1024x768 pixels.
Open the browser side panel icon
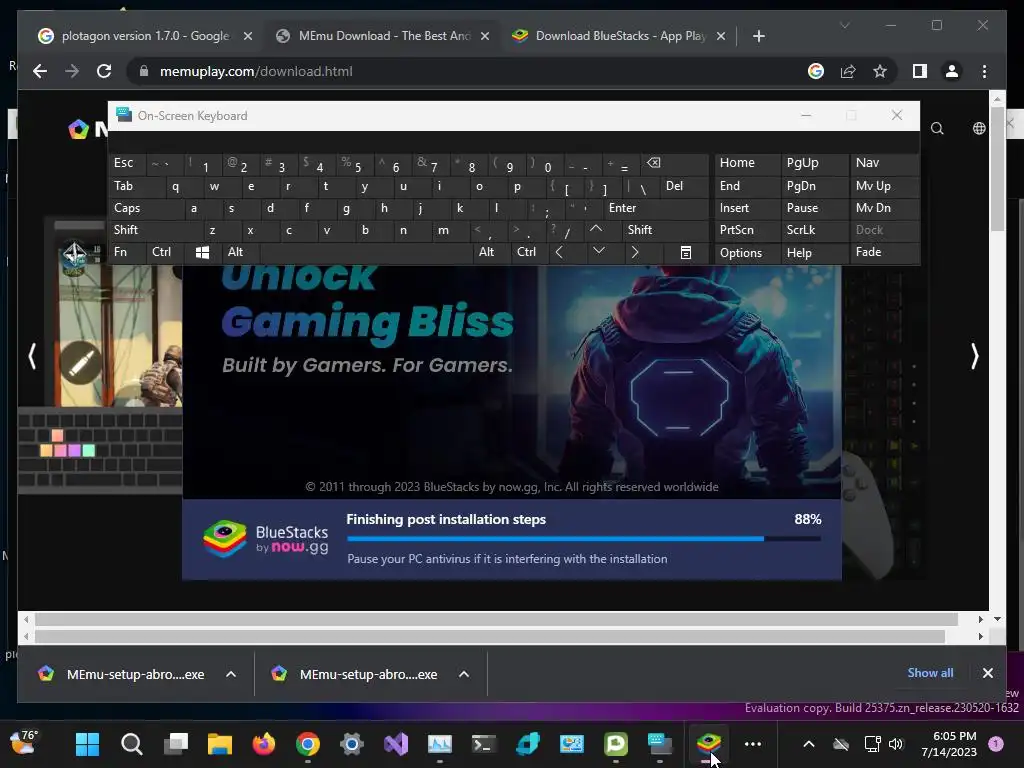pyautogui.click(x=920, y=71)
